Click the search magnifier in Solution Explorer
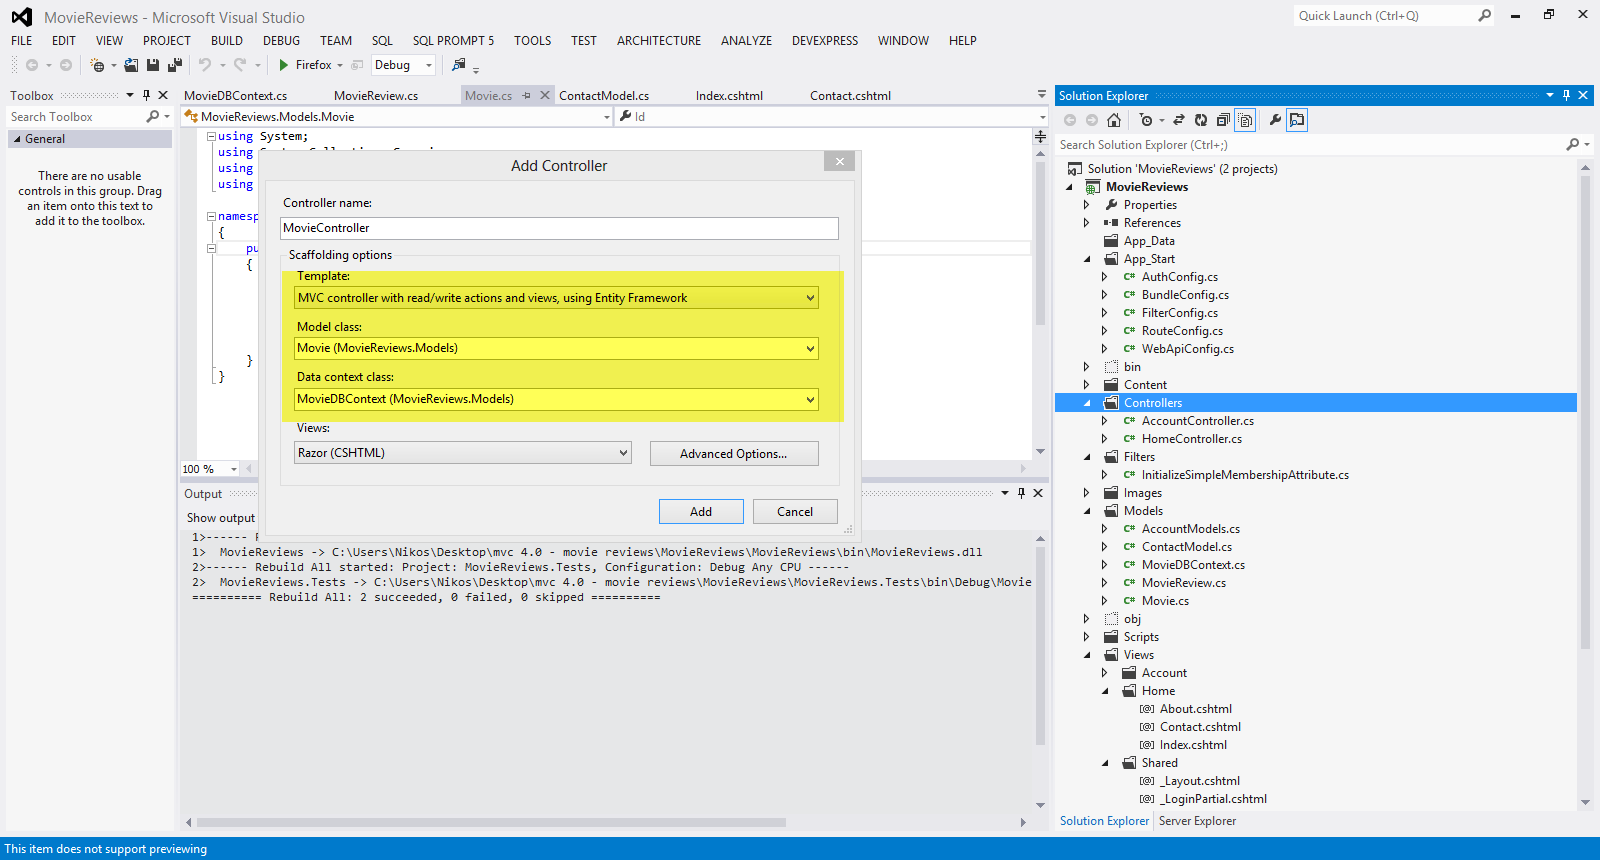This screenshot has width=1600, height=860. 1573,145
